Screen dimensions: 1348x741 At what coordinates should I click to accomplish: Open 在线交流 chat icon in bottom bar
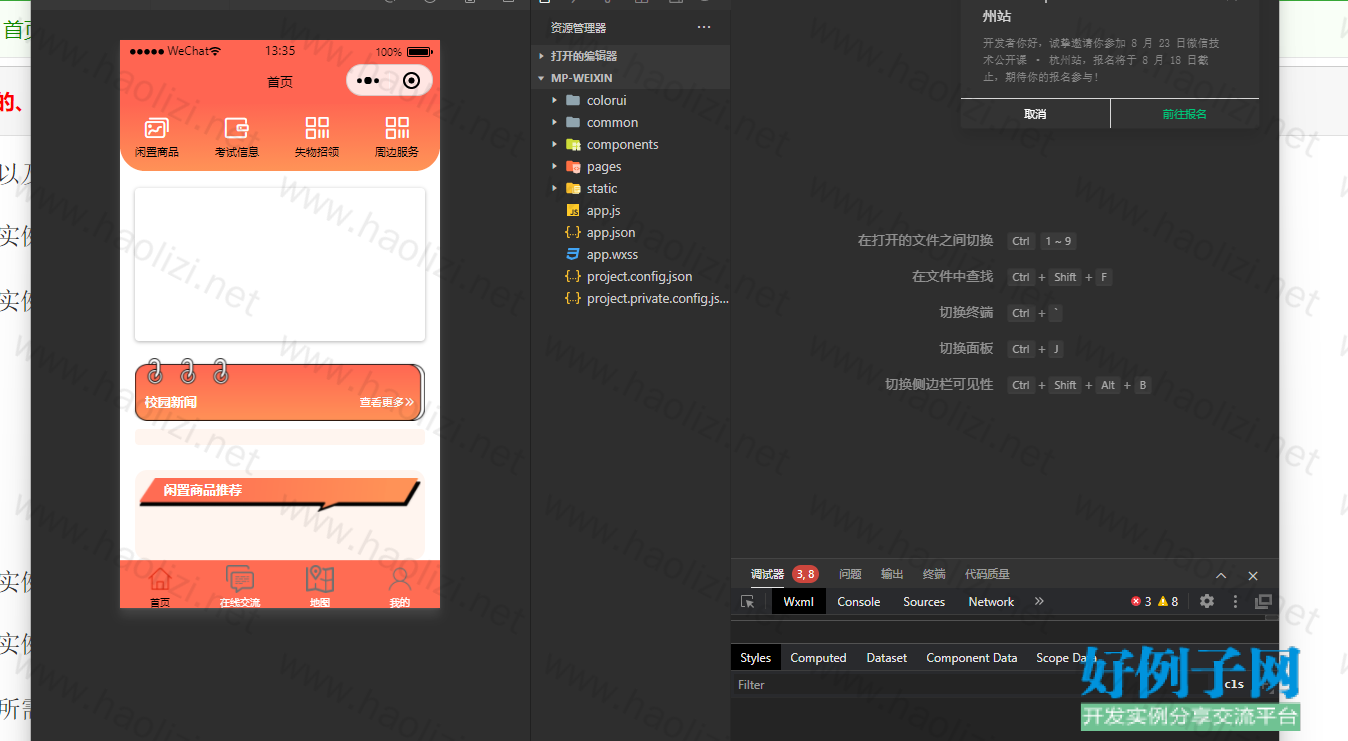click(240, 580)
